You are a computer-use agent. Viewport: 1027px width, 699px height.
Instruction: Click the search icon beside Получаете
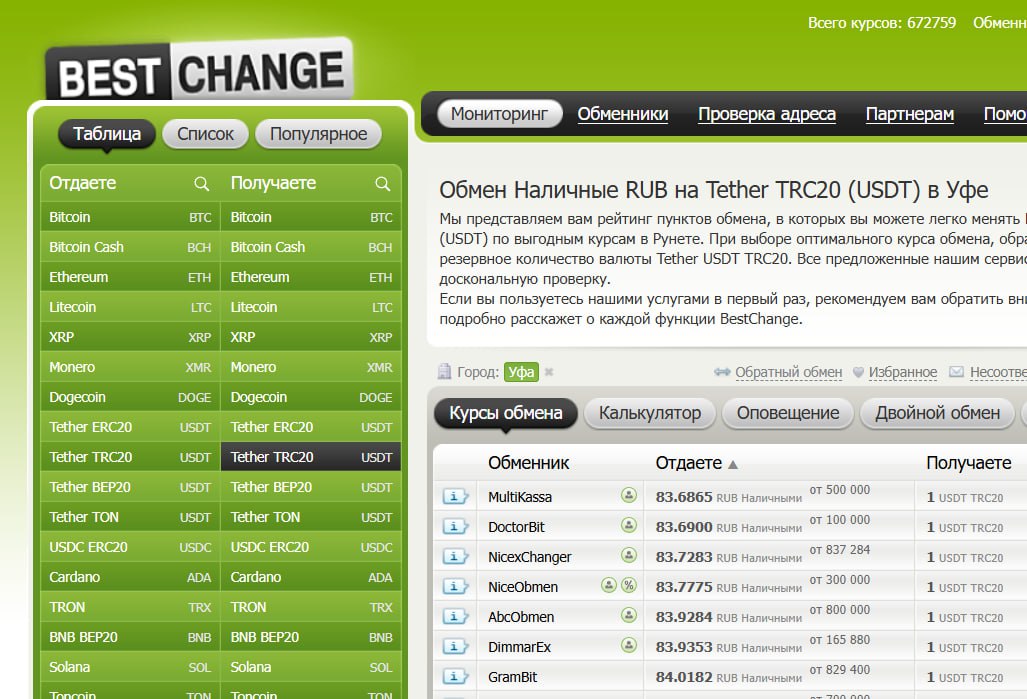382,184
